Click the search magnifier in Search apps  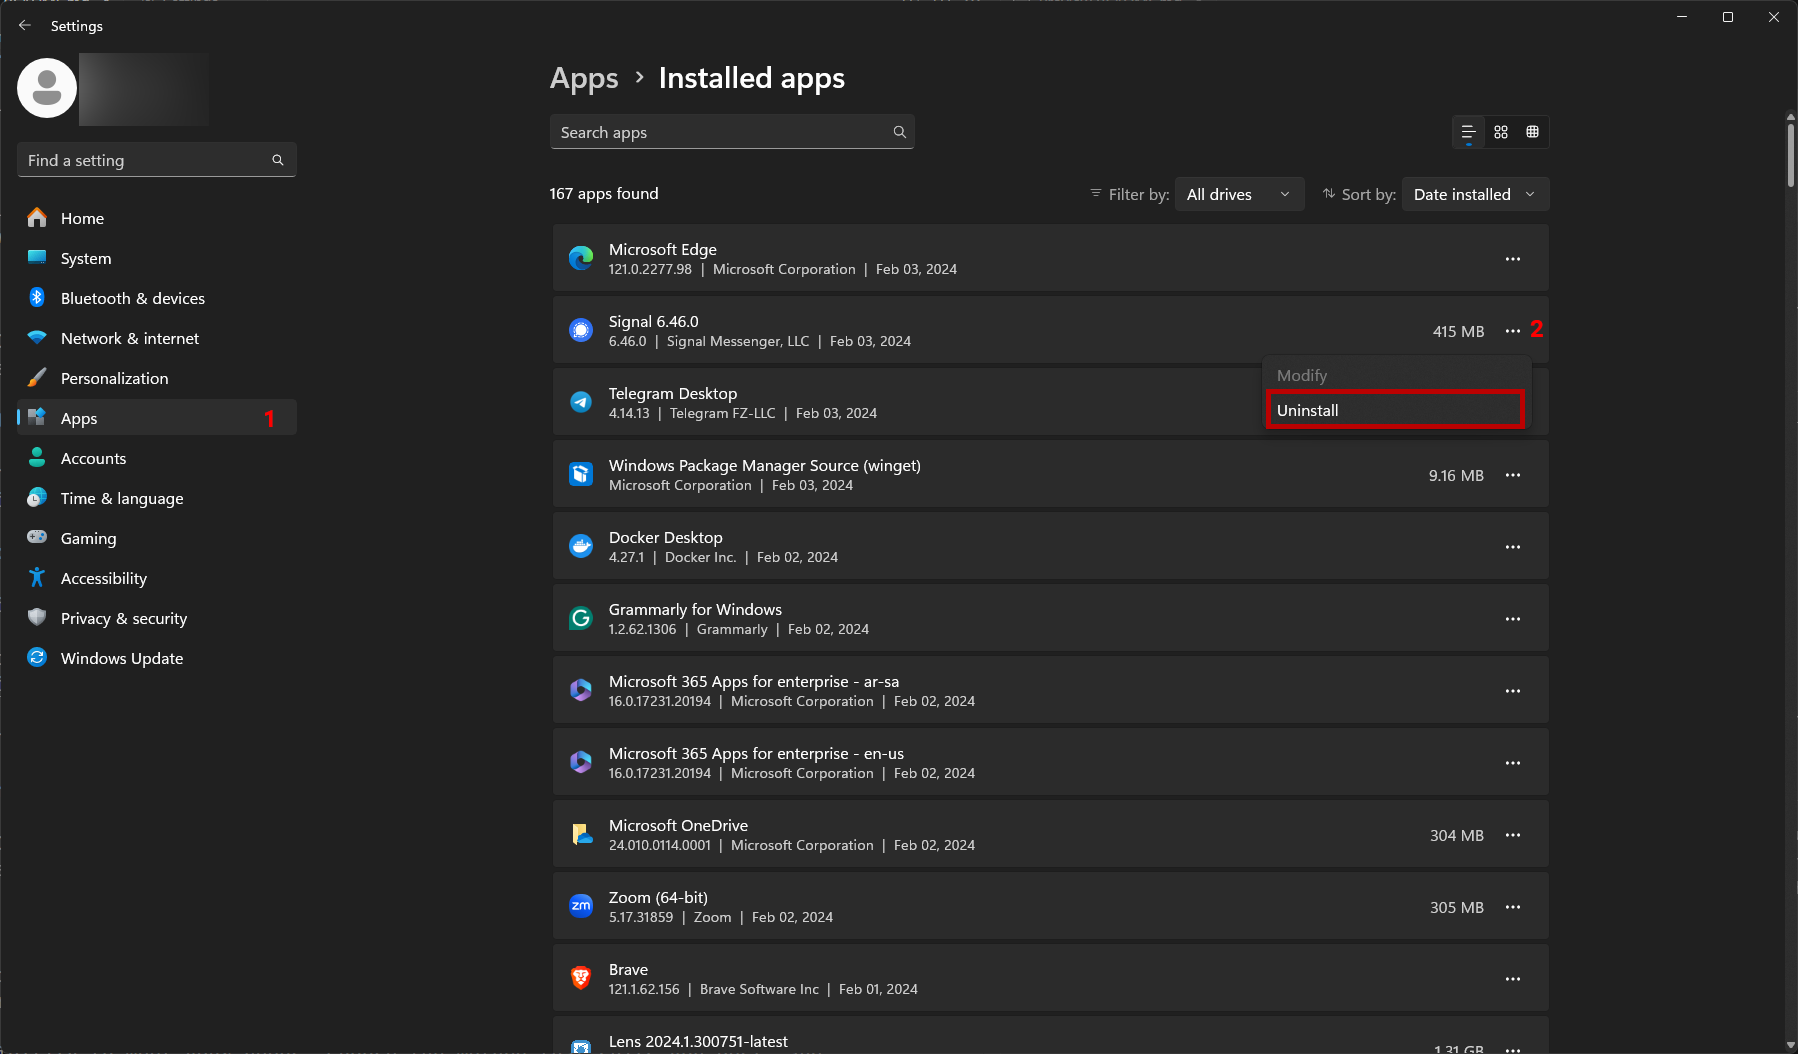click(899, 132)
